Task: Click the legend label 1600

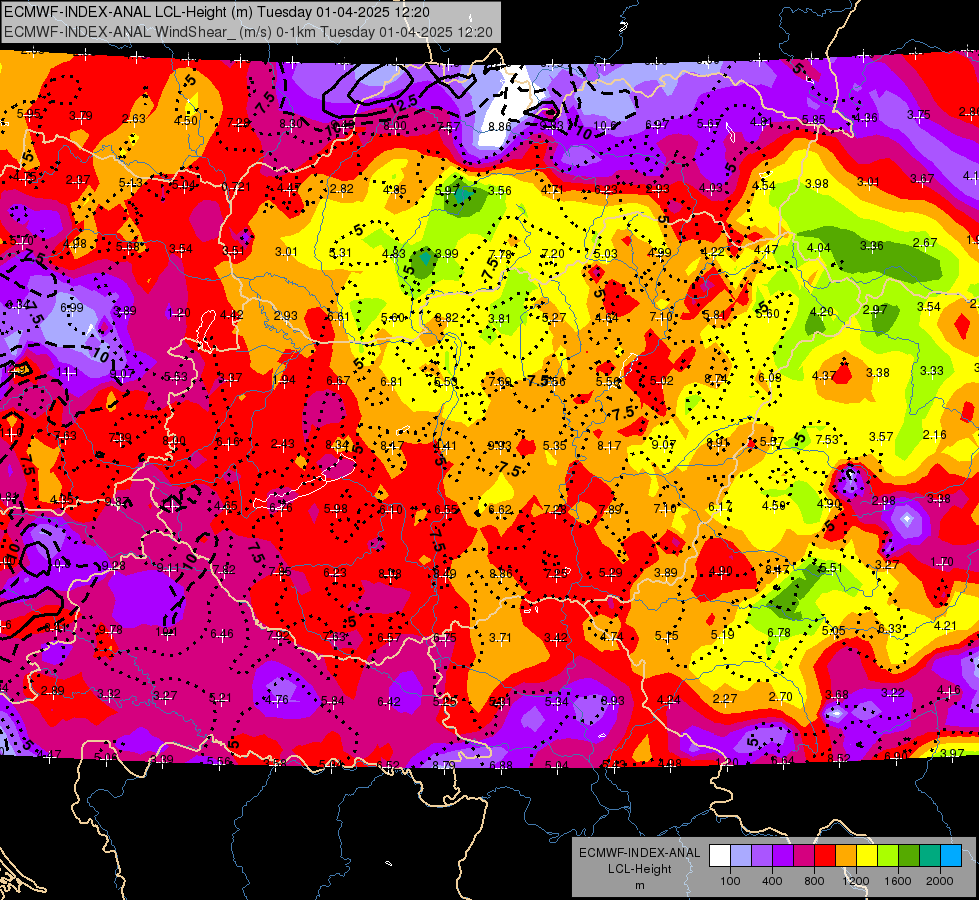Action: click(898, 881)
